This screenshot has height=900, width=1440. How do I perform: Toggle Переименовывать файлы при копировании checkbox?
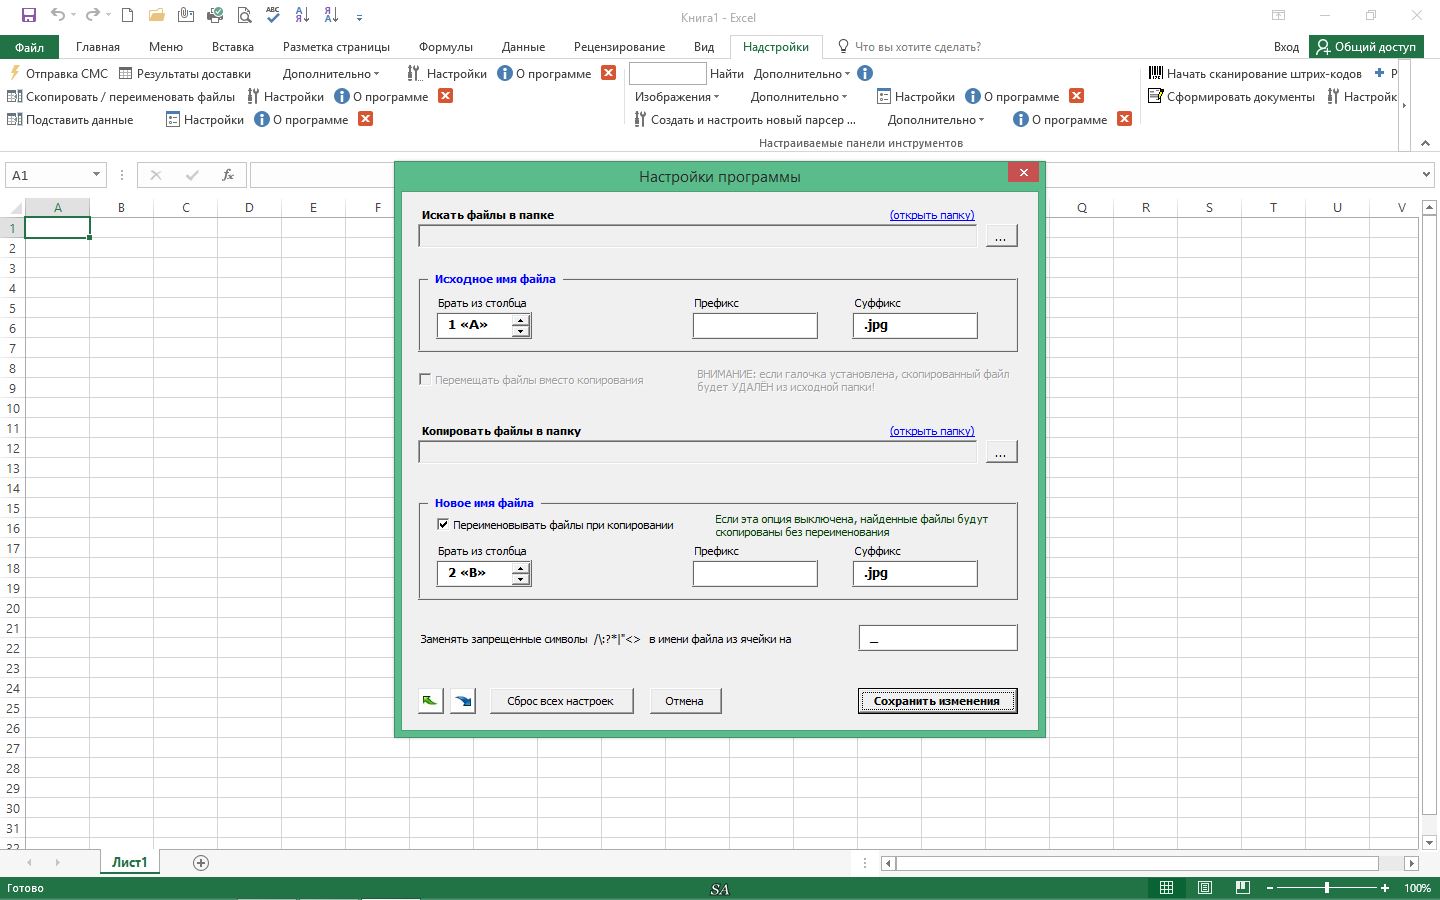pyautogui.click(x=443, y=524)
